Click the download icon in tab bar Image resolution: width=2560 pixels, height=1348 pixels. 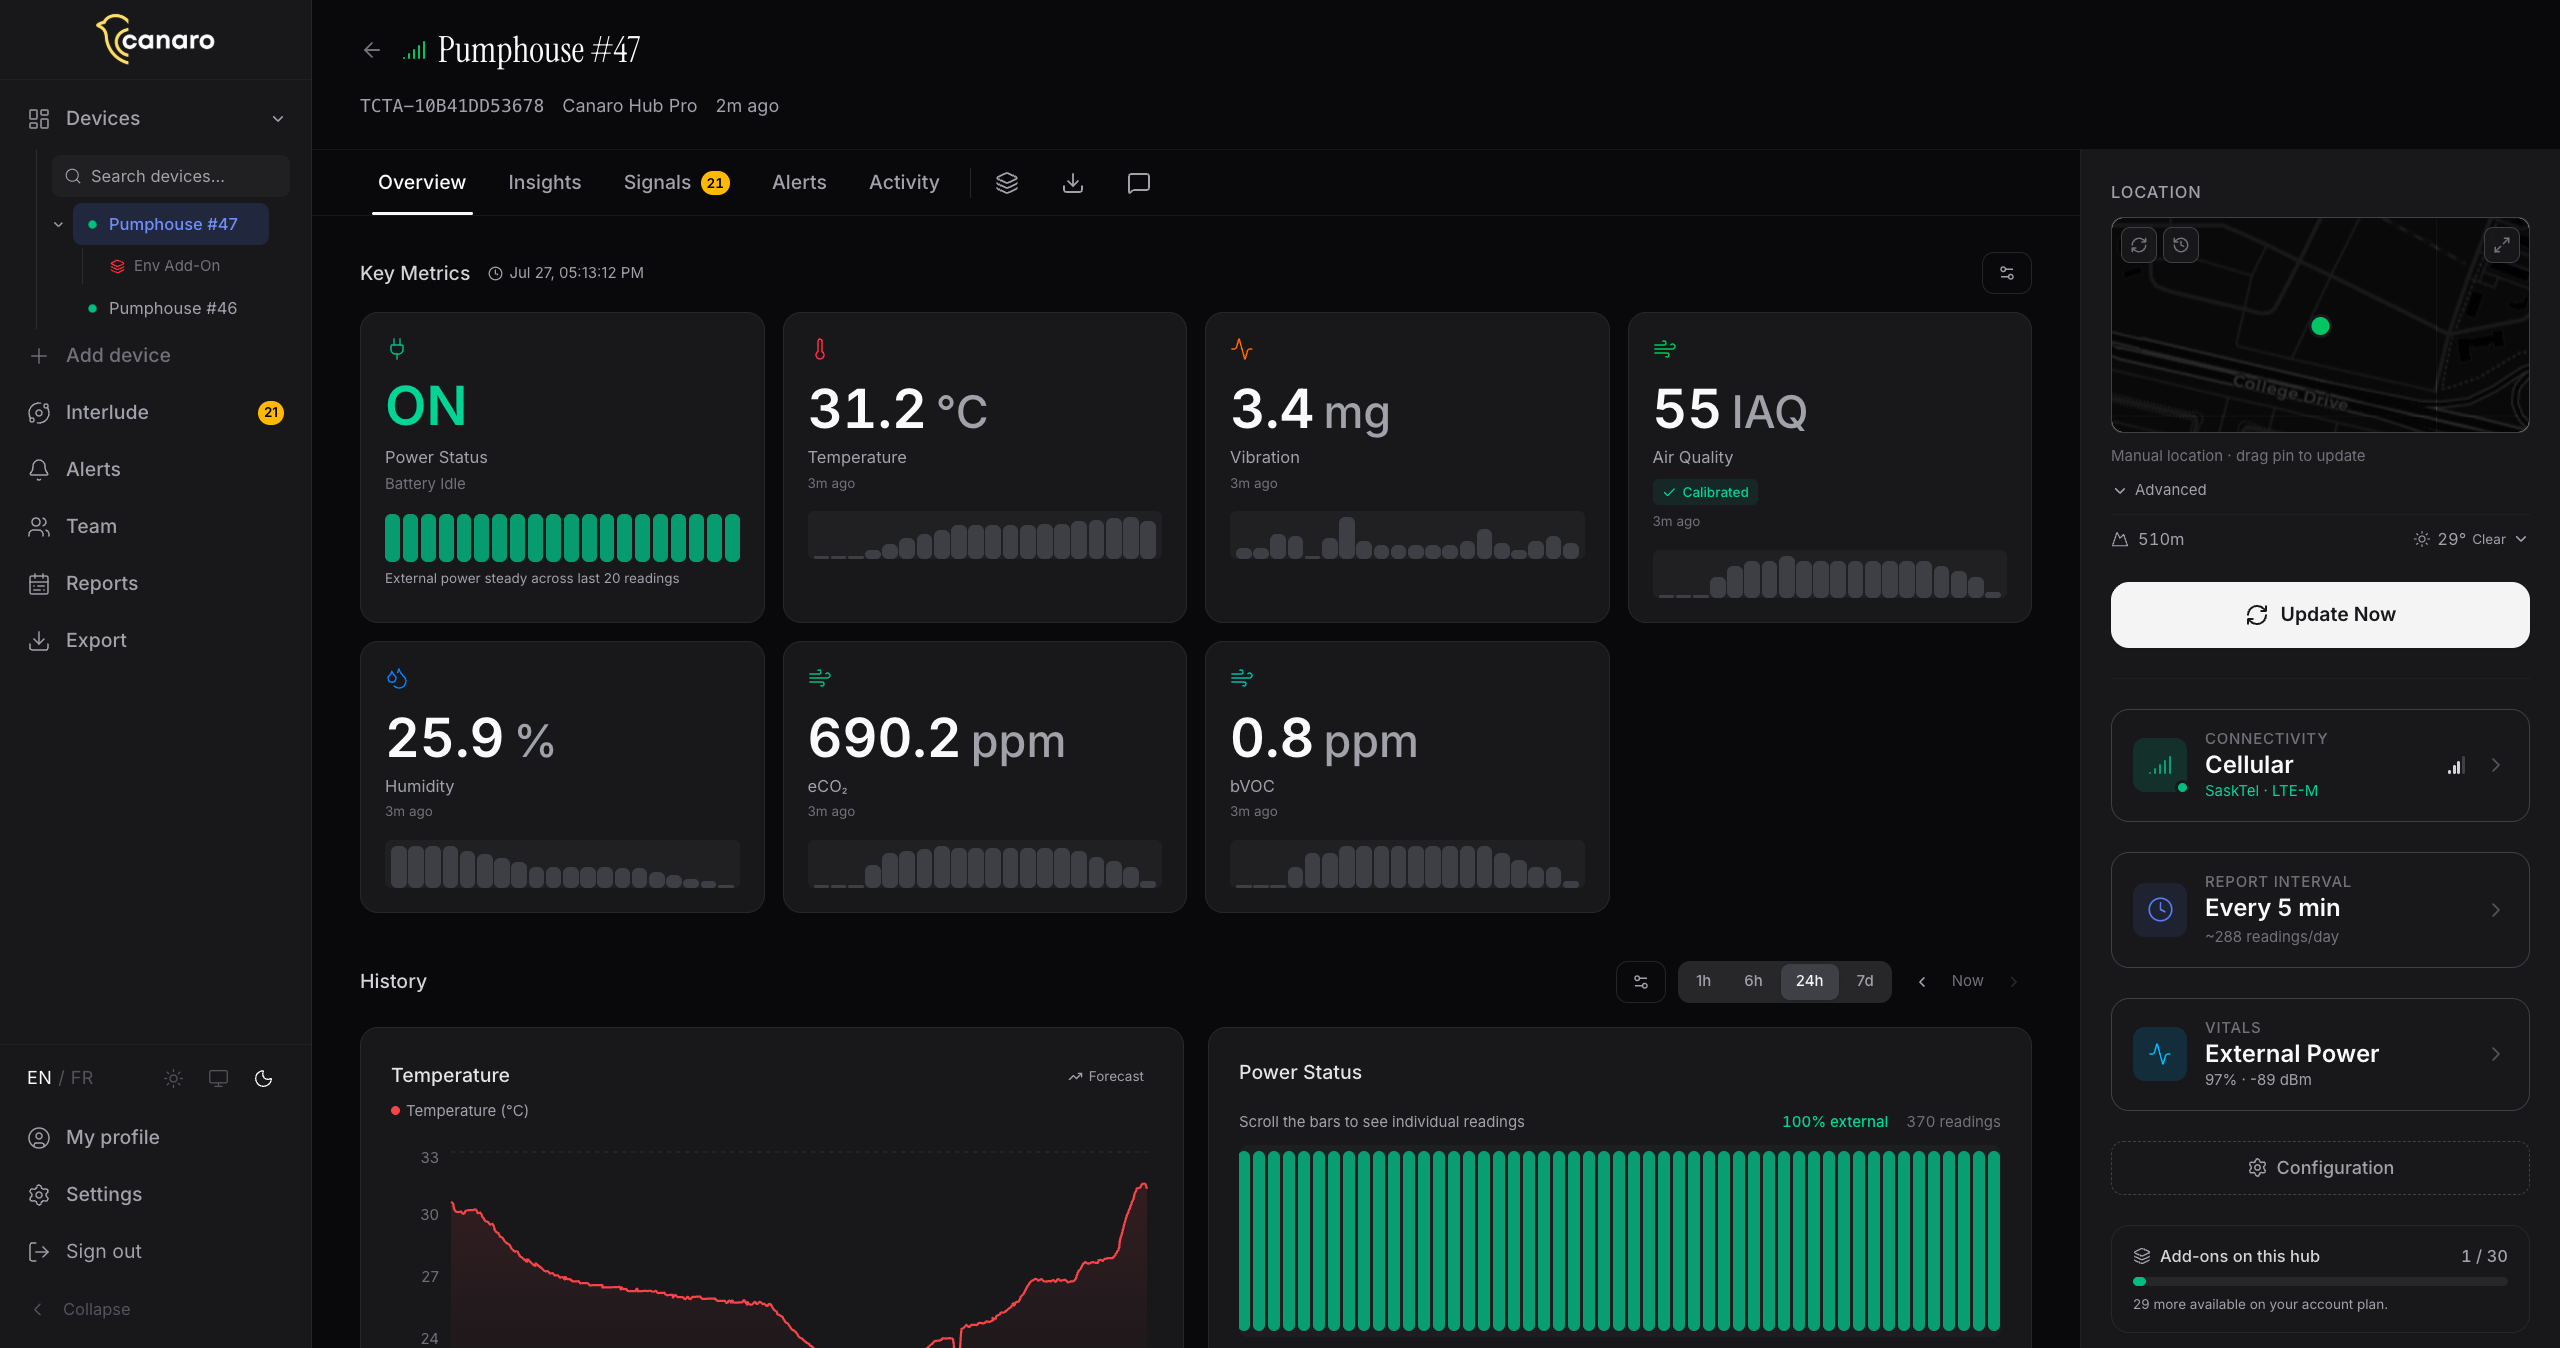1073,183
